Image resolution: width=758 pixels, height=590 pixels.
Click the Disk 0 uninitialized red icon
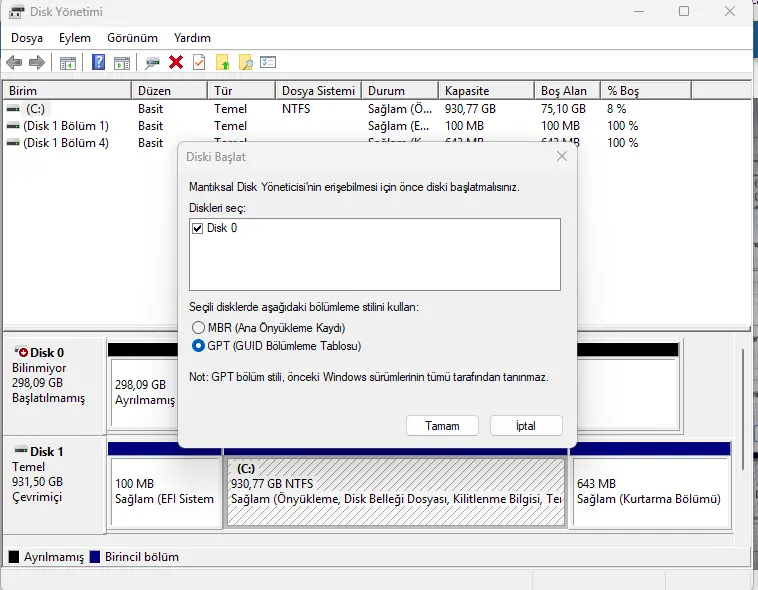[21, 352]
